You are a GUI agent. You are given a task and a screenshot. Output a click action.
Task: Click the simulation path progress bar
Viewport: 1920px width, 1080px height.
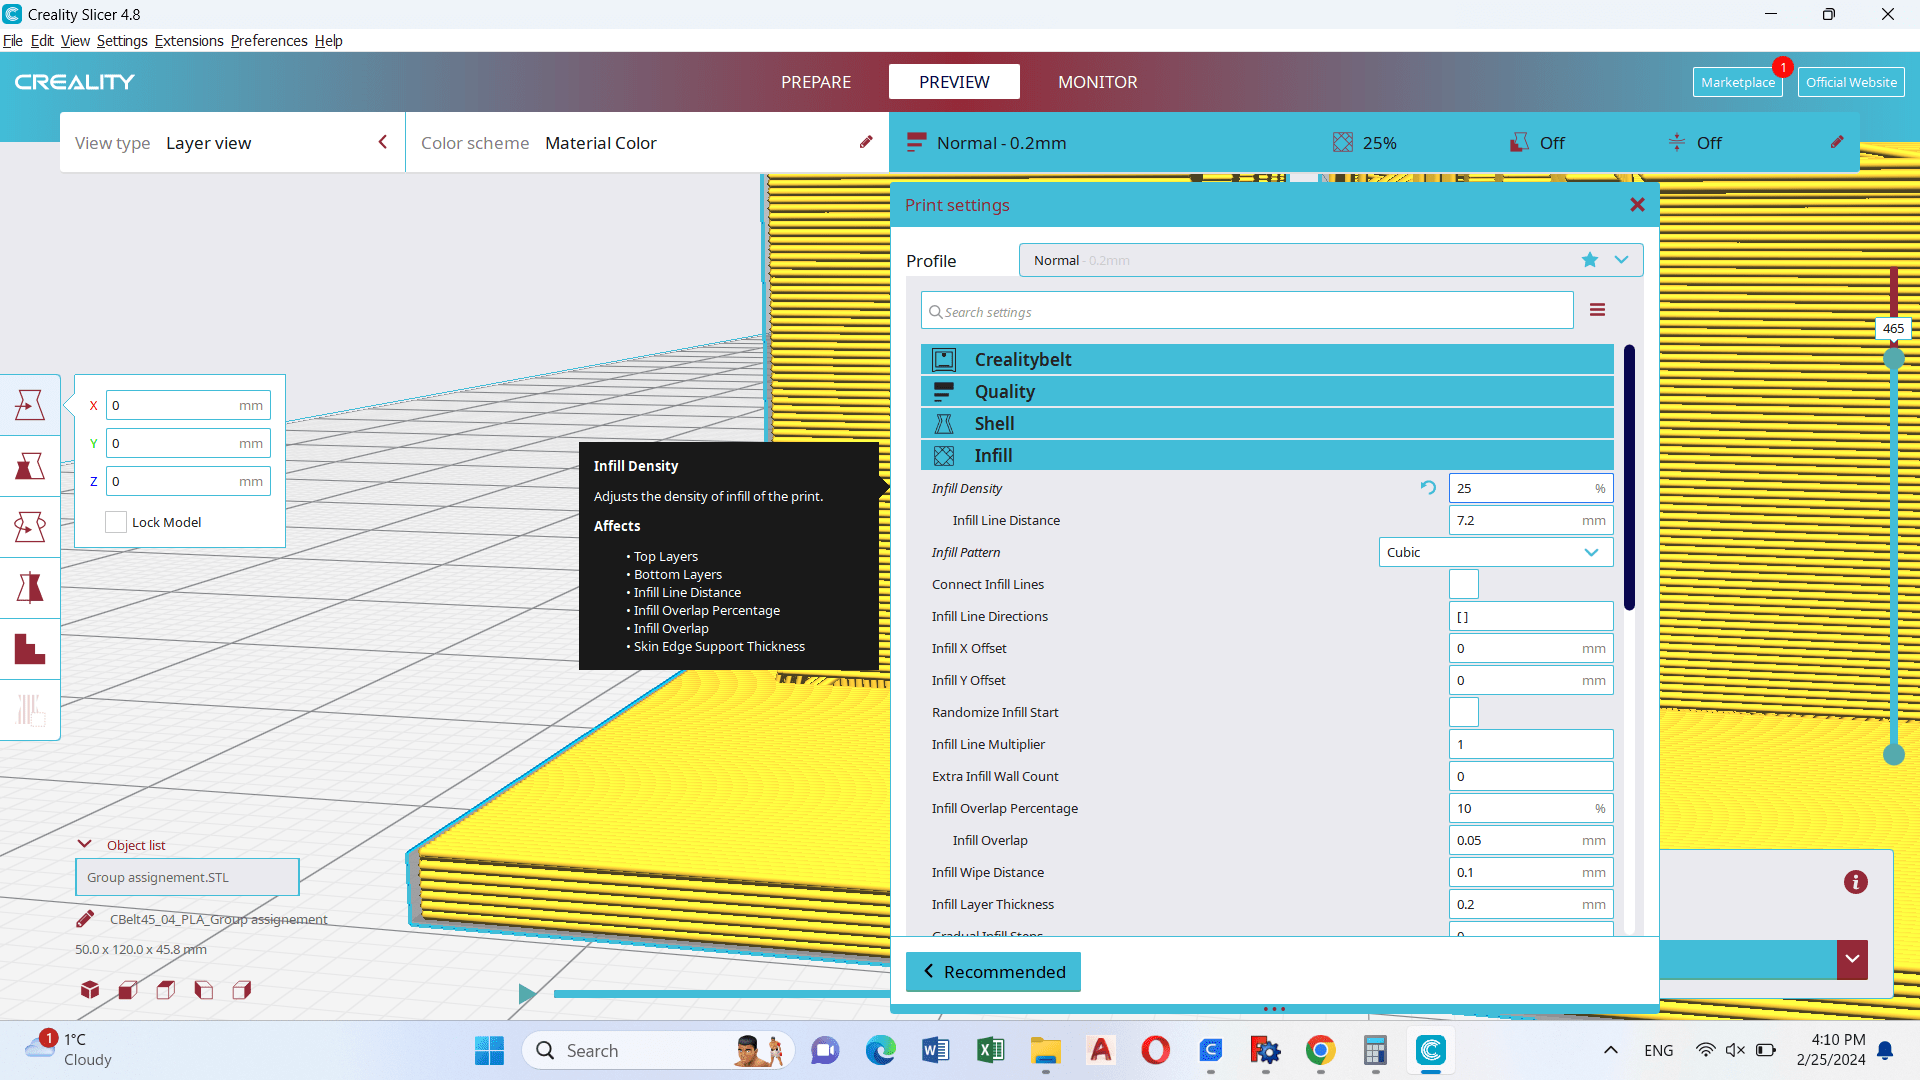coord(720,994)
